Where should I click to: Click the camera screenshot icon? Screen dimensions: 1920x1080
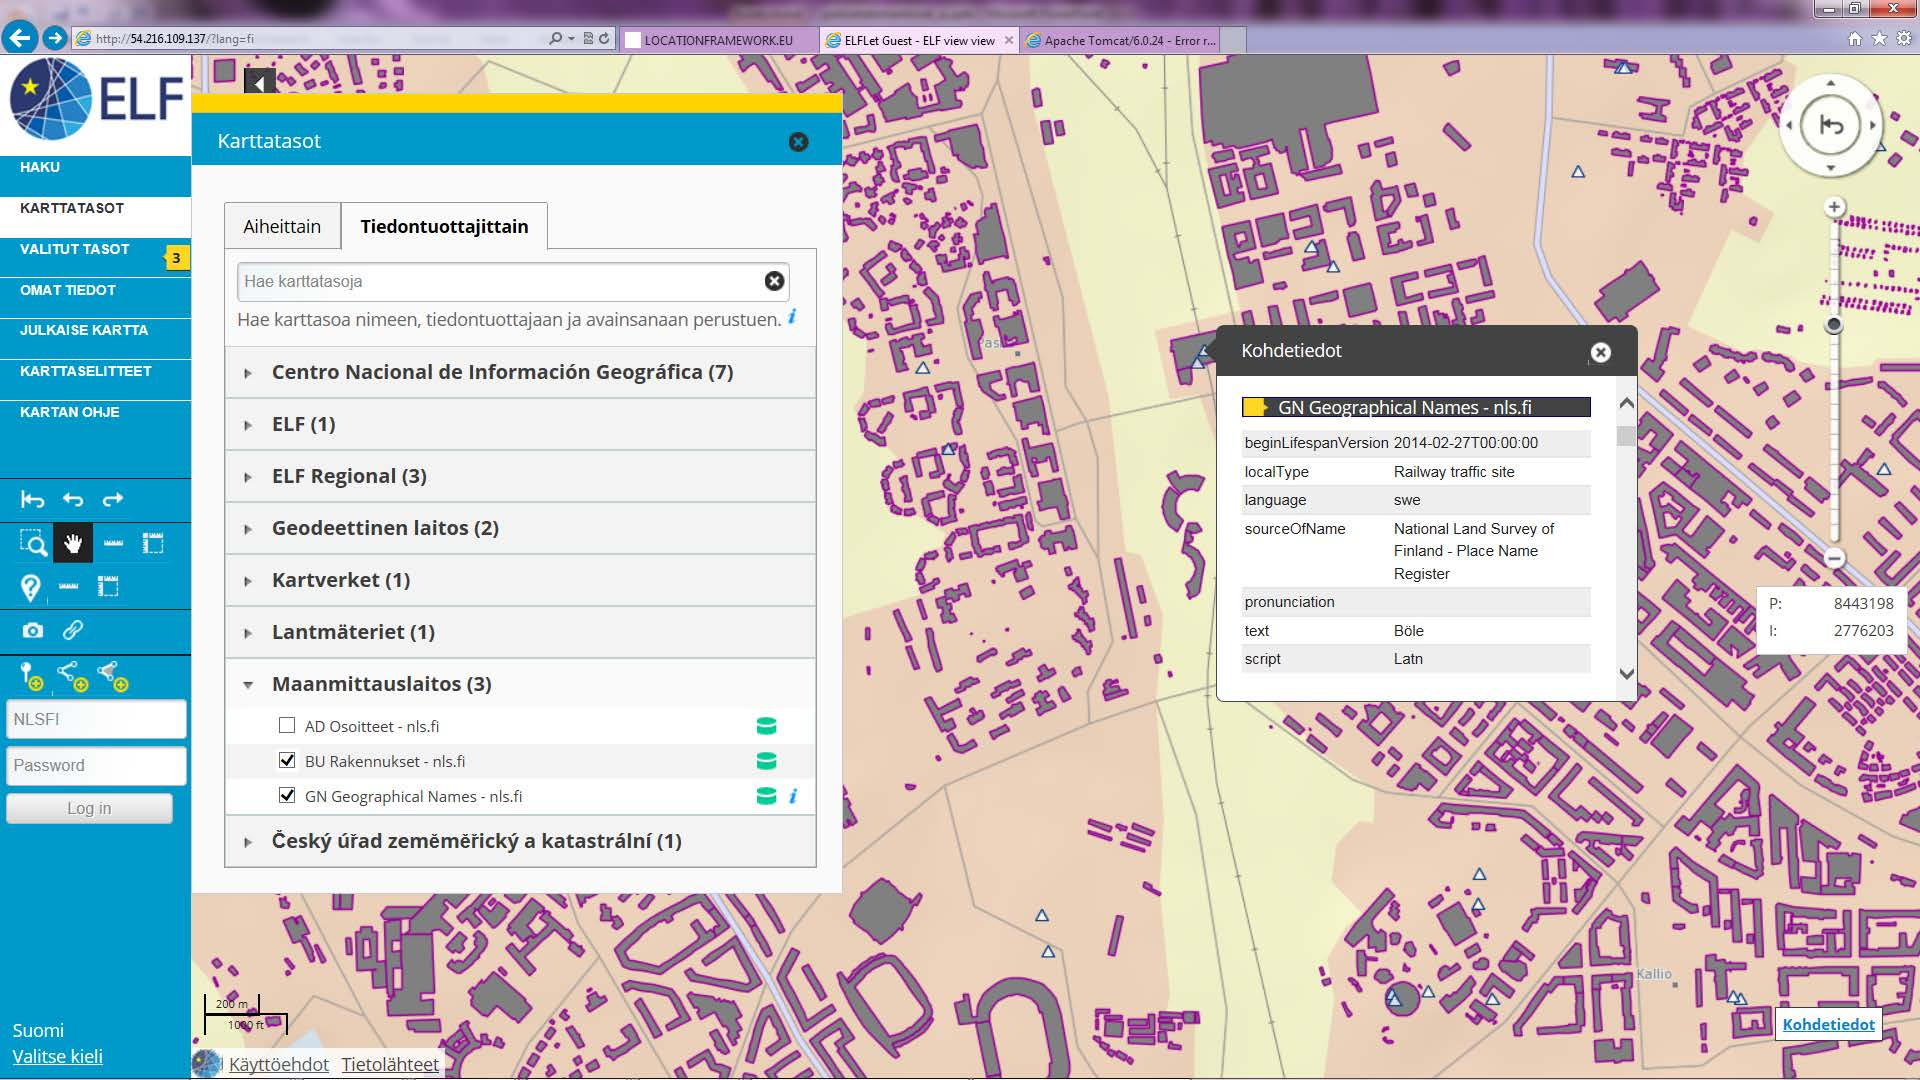(x=33, y=630)
